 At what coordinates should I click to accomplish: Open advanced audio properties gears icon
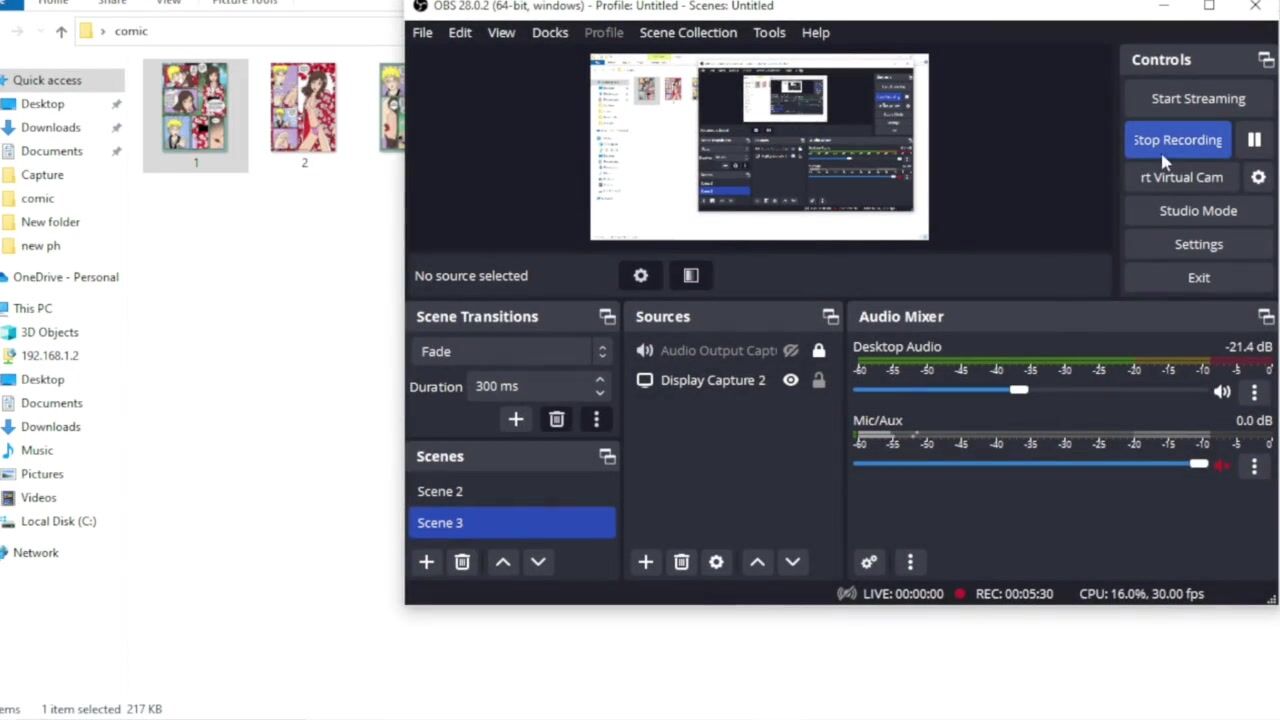click(869, 562)
